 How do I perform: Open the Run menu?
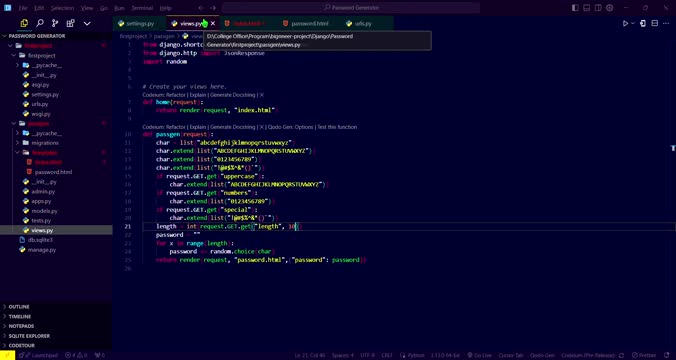[119, 8]
